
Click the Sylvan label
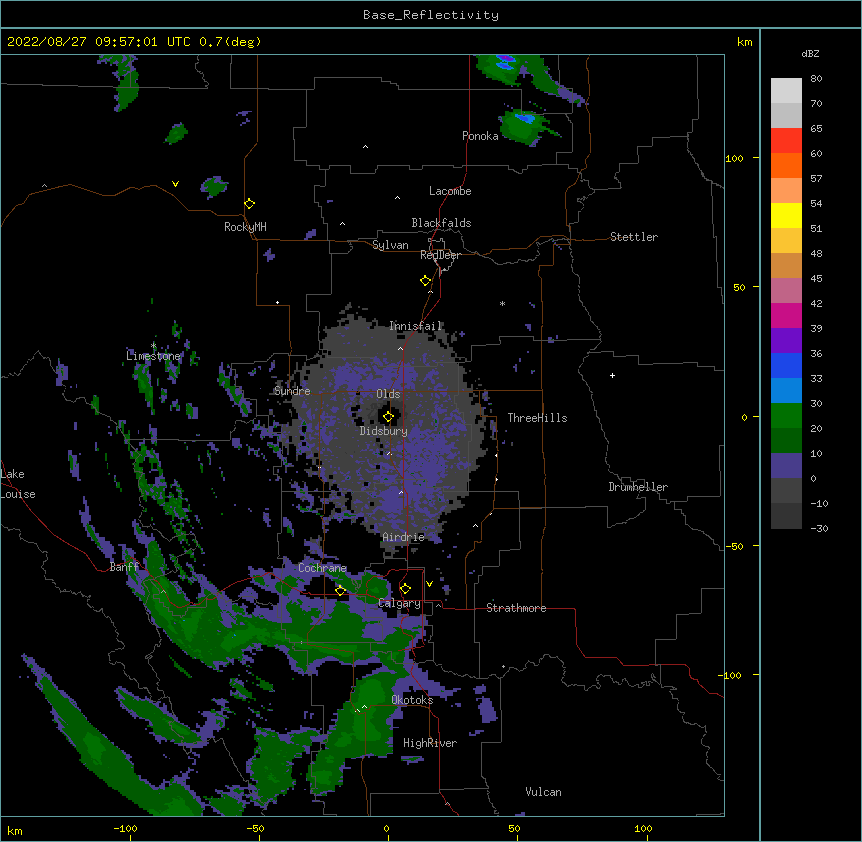[390, 245]
